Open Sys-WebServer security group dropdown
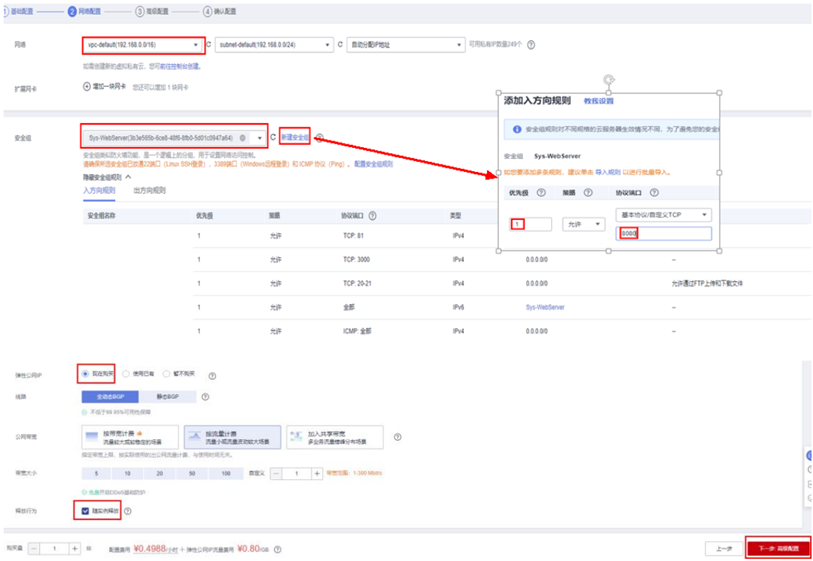 174,138
